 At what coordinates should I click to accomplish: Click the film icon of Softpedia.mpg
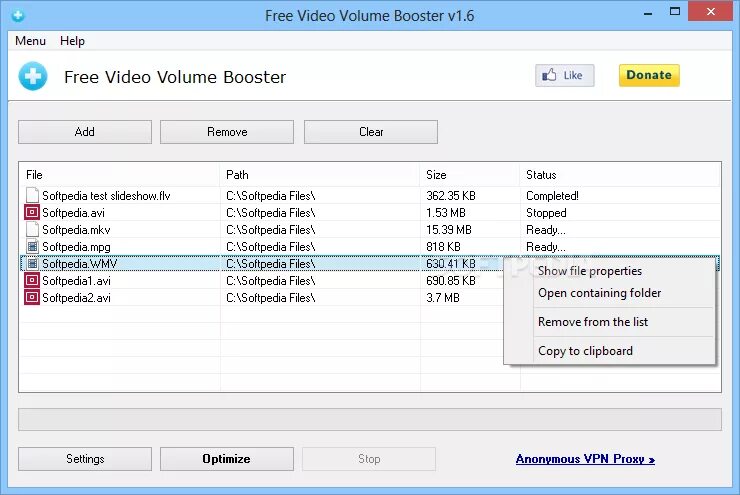coord(32,246)
